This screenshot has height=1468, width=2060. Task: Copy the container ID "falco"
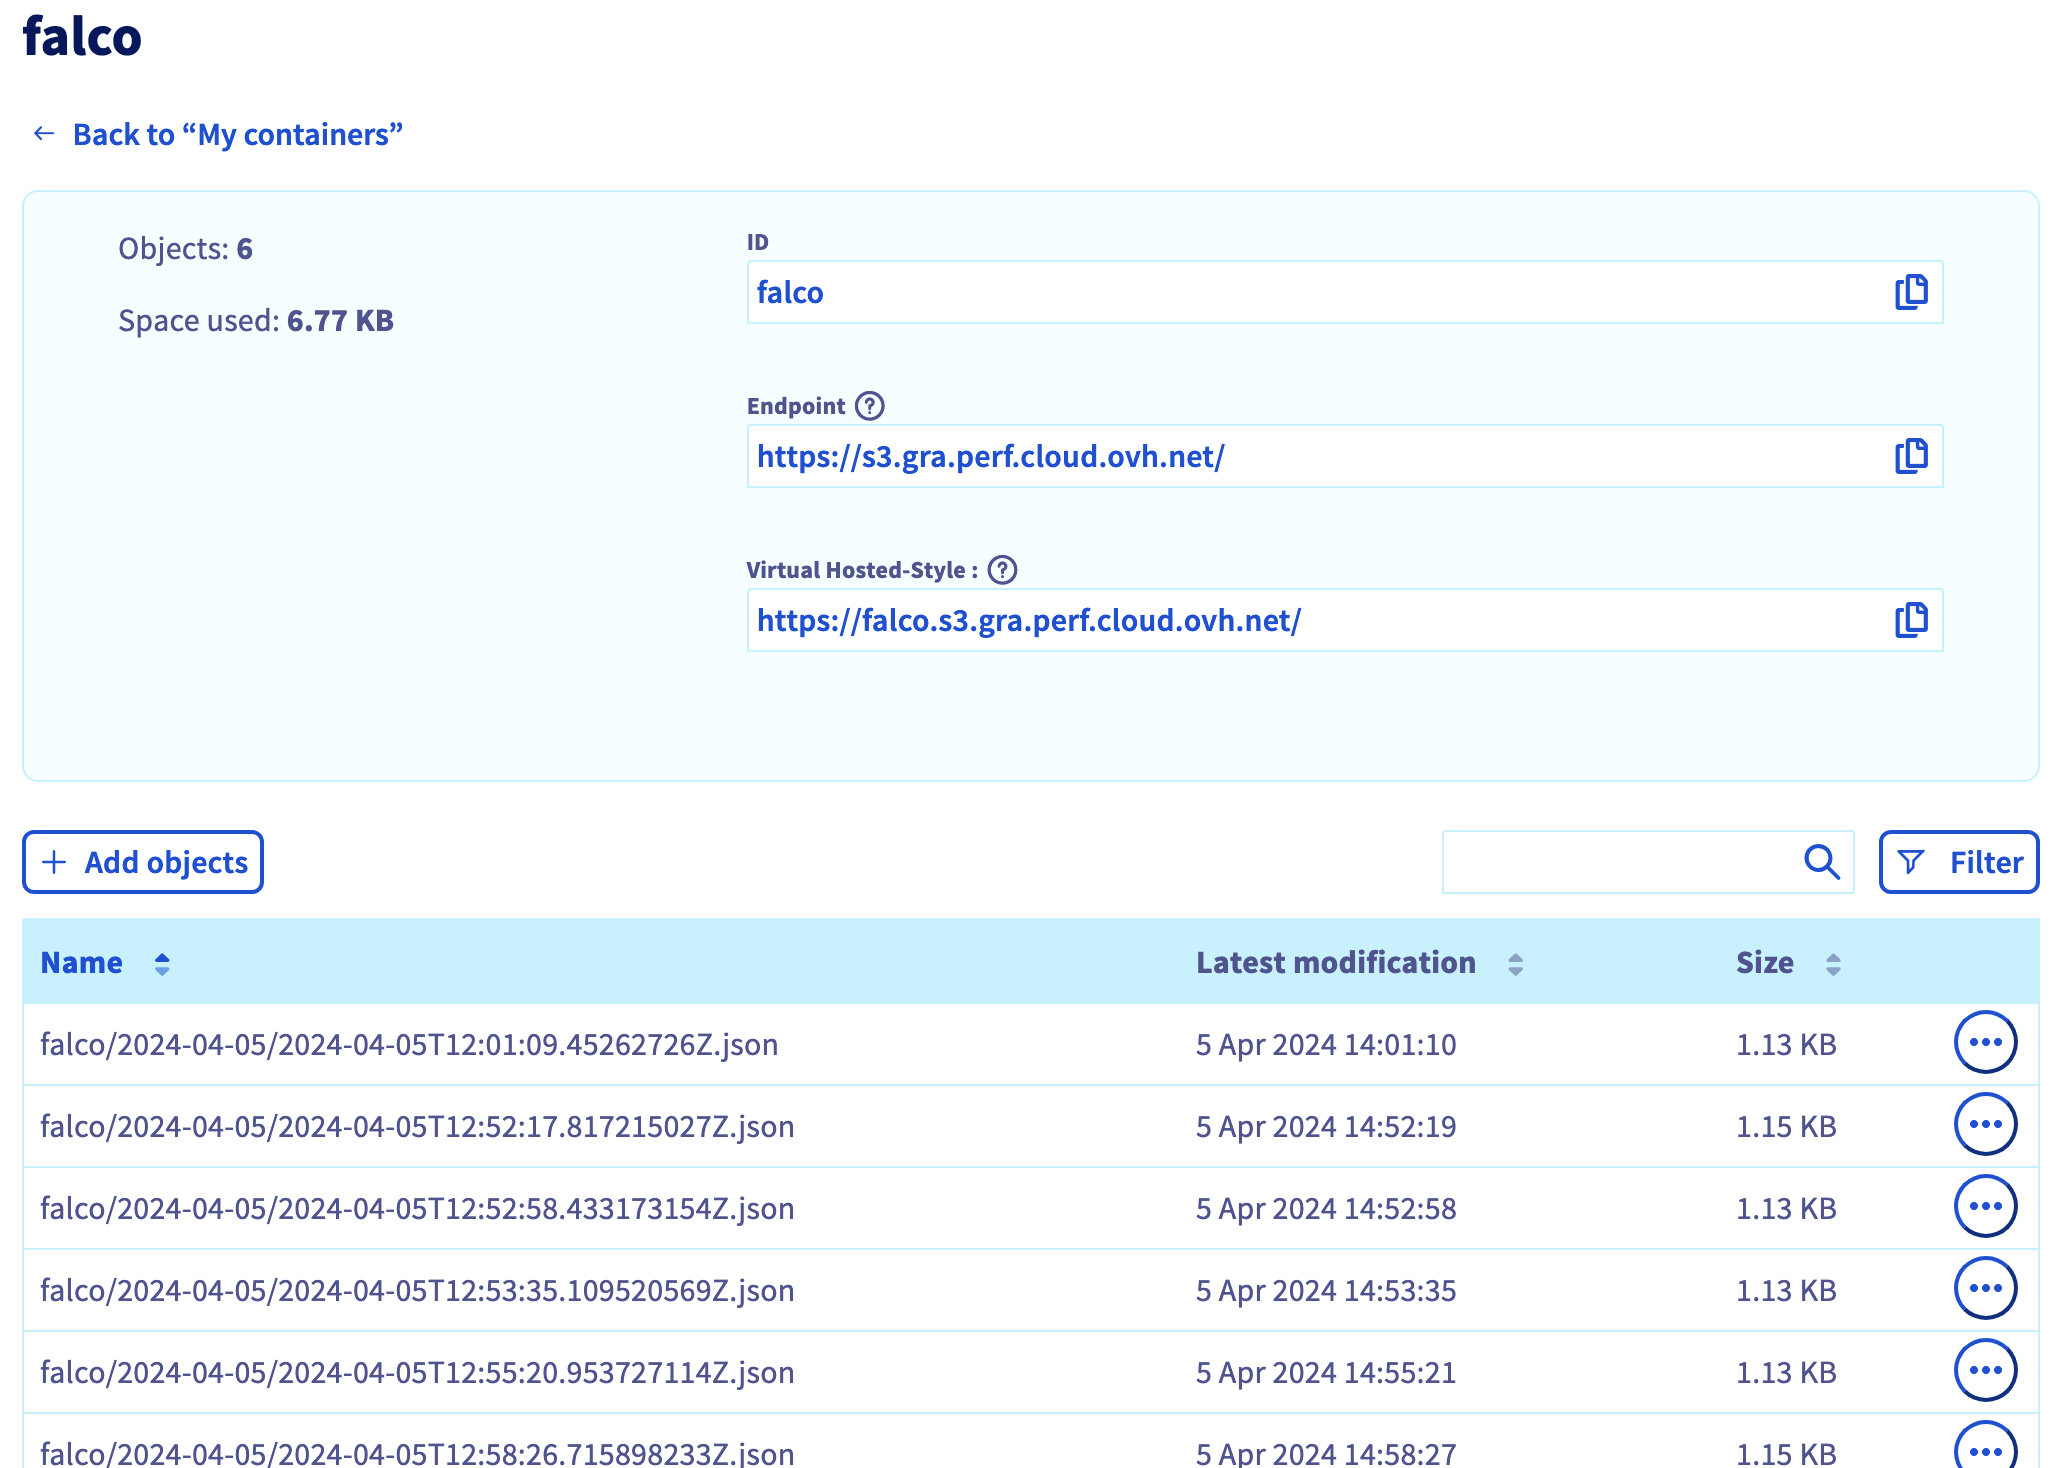[x=1910, y=292]
